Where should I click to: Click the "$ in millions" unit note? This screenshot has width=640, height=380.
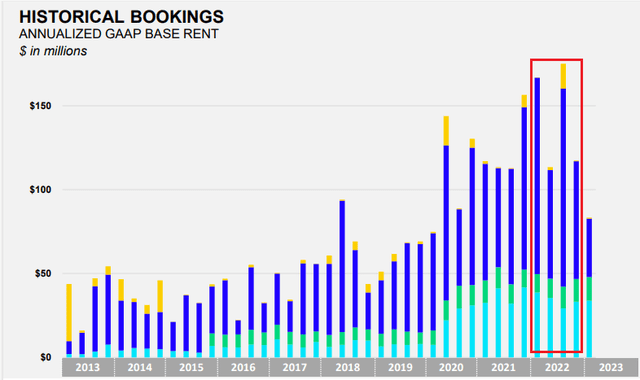click(53, 51)
